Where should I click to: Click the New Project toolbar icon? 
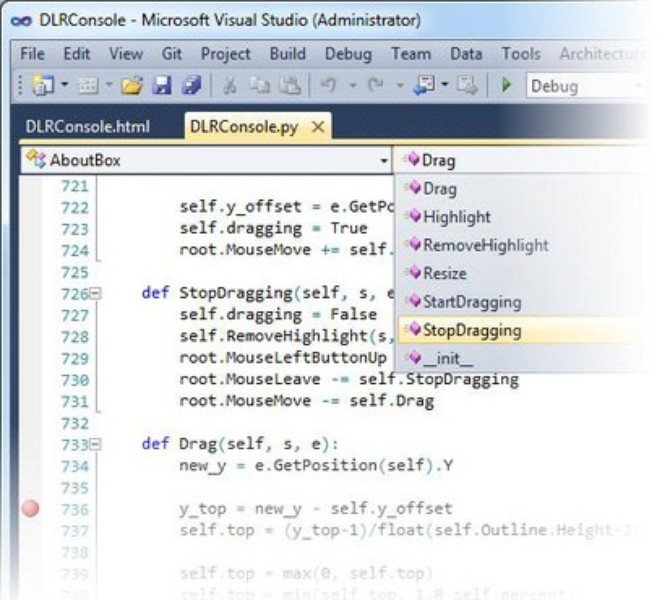pyautogui.click(x=42, y=85)
